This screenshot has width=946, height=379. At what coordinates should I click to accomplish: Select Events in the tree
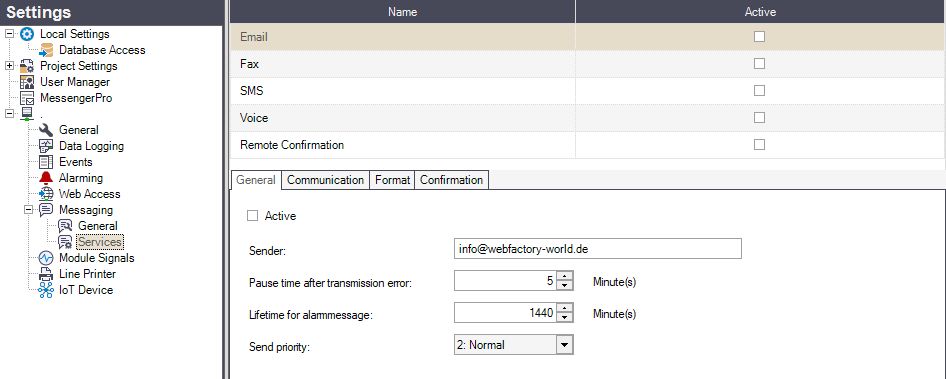(x=75, y=162)
